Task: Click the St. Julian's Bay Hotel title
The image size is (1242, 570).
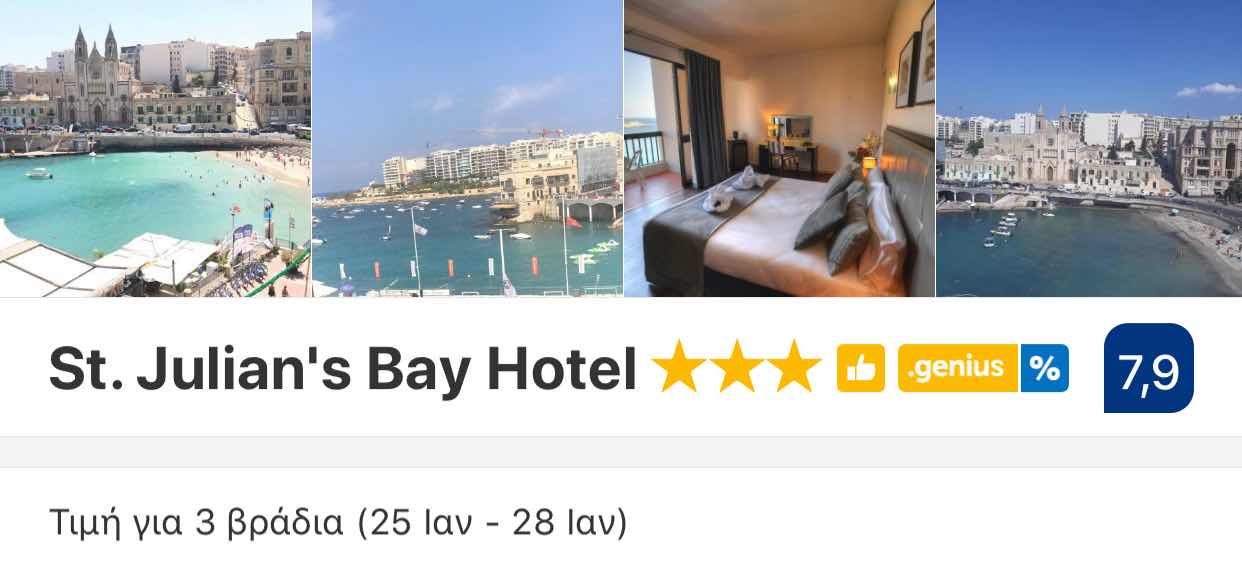Action: pyautogui.click(x=343, y=369)
